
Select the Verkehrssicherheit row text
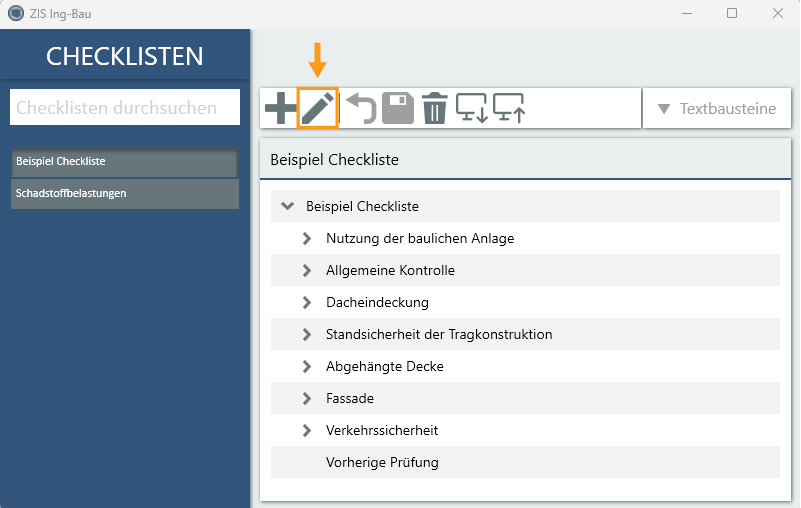[382, 430]
